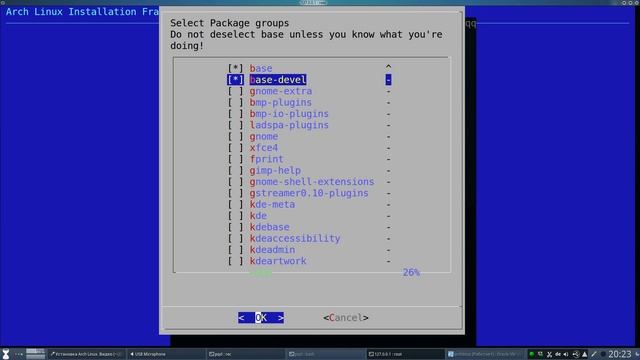Switch to the Arch Linux video taskbar window
Image resolution: width=640 pixels, height=360 pixels.
[x=86, y=354]
